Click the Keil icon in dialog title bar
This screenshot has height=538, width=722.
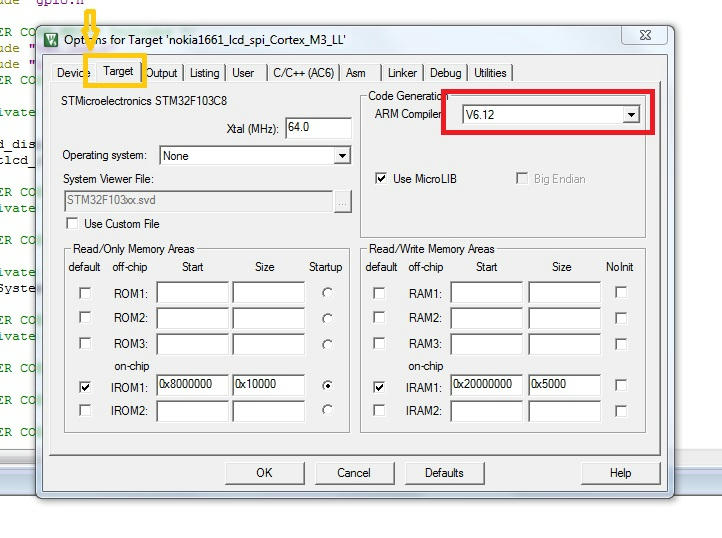click(52, 39)
